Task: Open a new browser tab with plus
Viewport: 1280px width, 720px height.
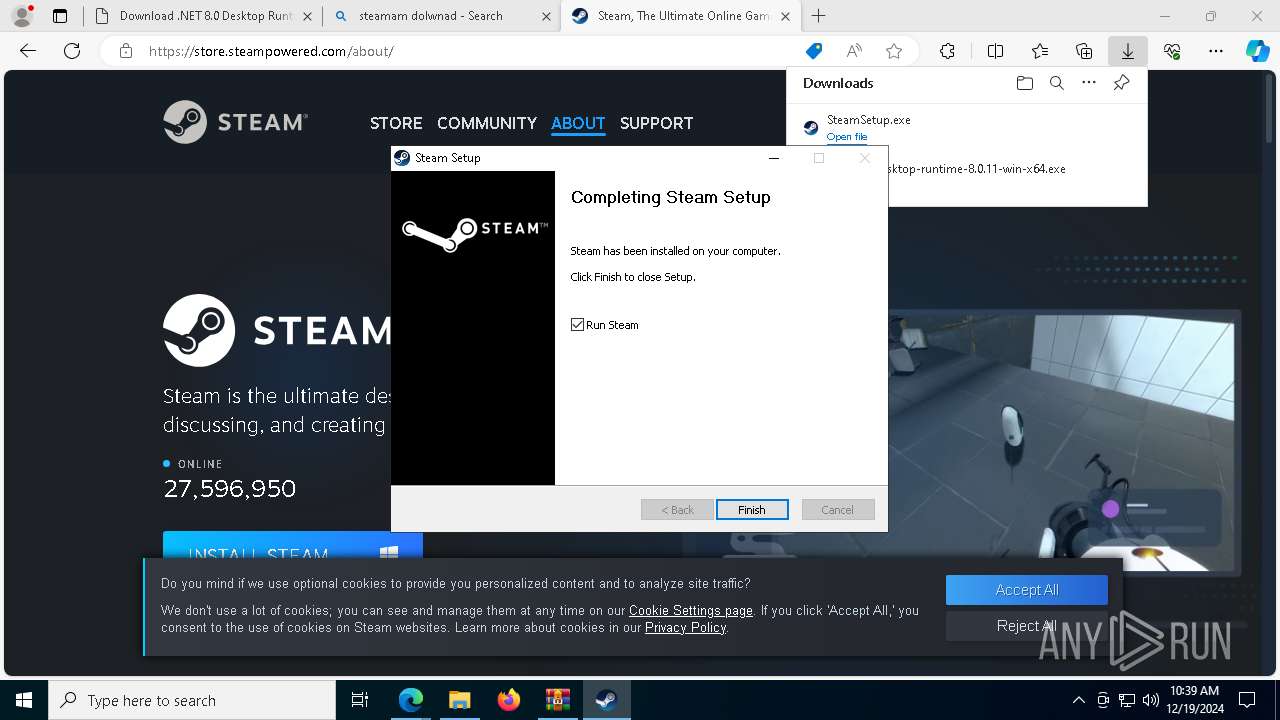Action: click(x=819, y=16)
